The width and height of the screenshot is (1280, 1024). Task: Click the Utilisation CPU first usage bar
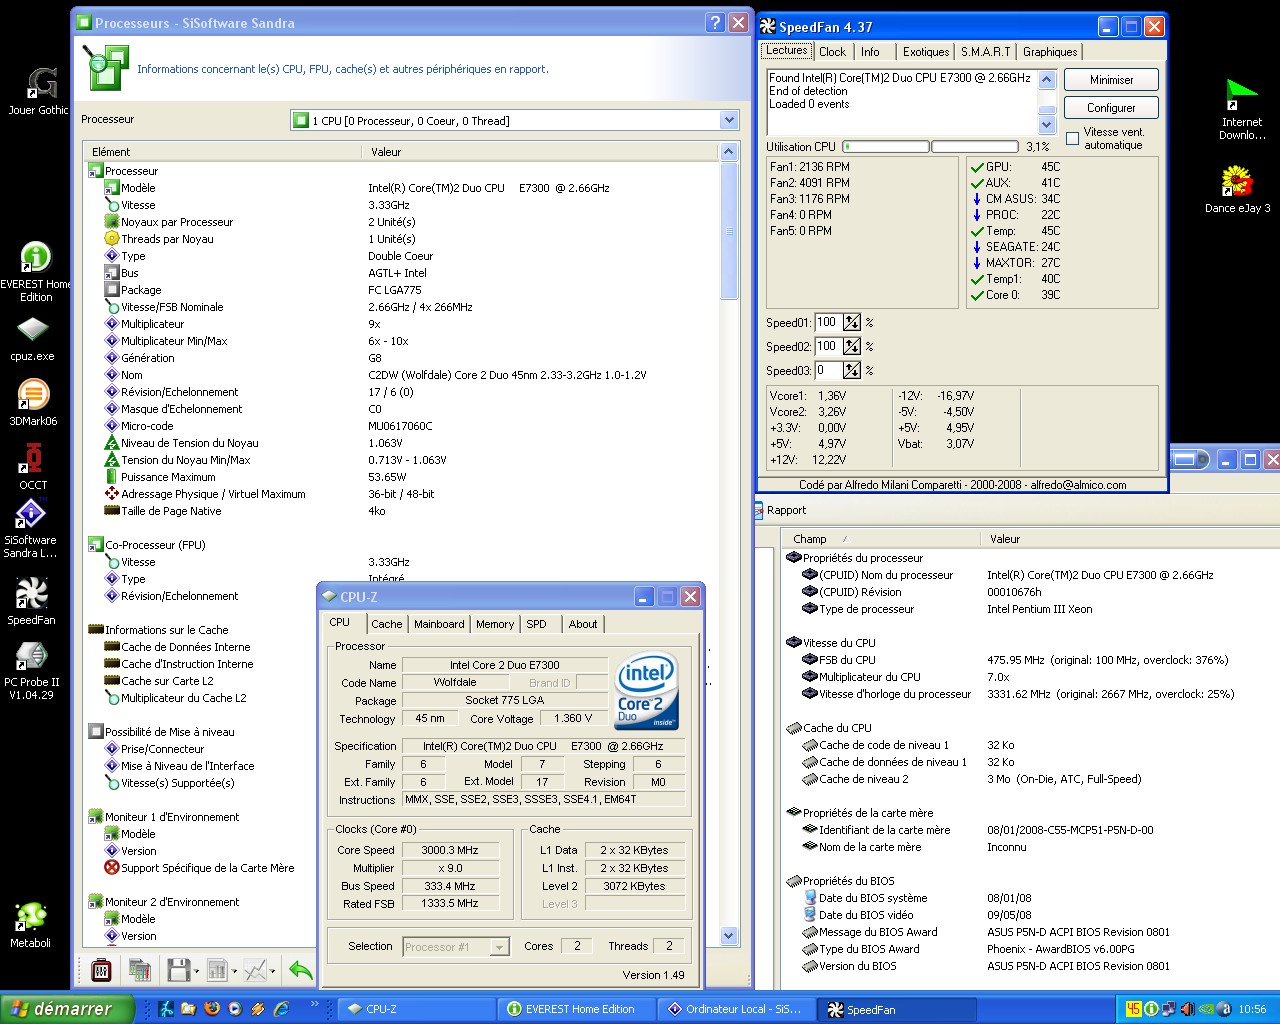pyautogui.click(x=886, y=146)
